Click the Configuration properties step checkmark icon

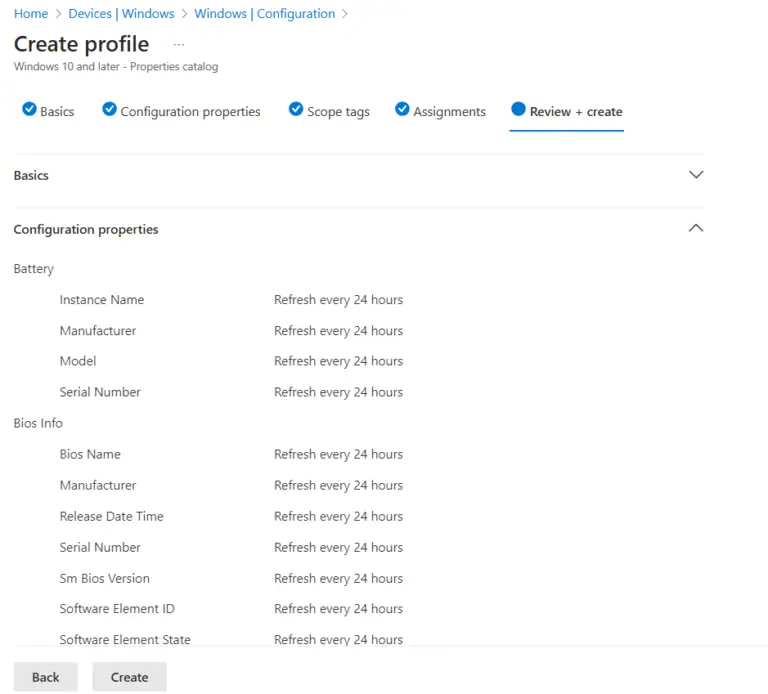click(x=110, y=110)
